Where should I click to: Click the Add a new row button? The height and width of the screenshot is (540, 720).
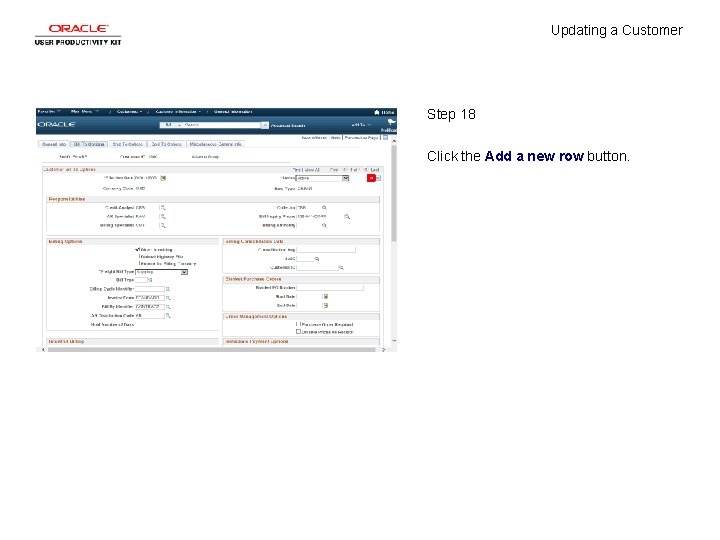click(371, 178)
